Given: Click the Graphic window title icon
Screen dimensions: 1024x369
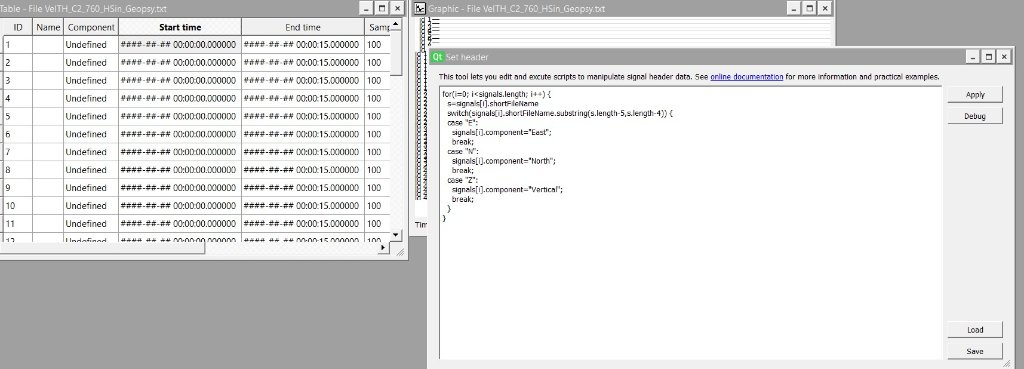Looking at the screenshot, I should point(421,8).
